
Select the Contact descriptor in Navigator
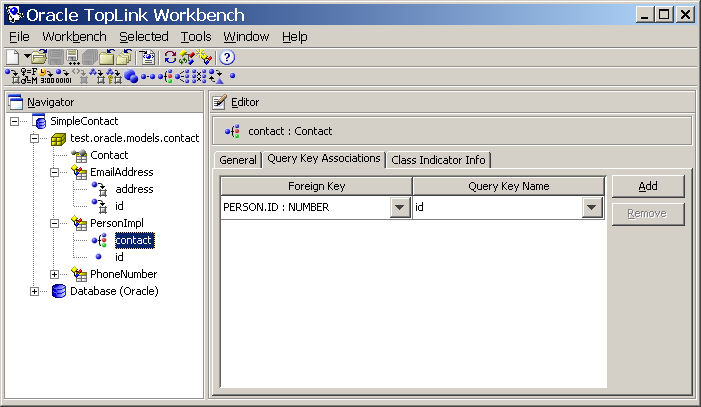click(x=109, y=155)
